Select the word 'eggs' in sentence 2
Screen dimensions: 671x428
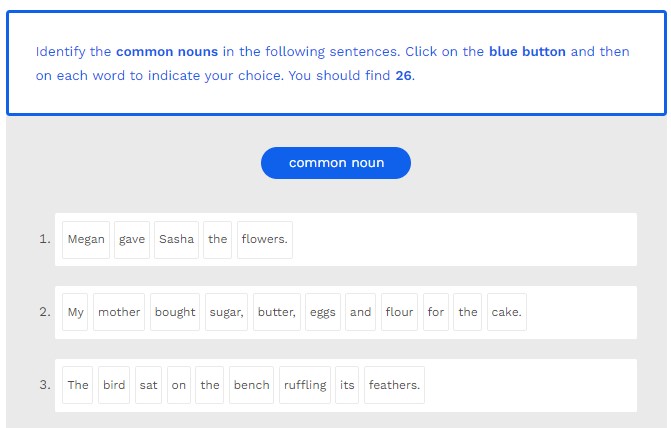click(323, 312)
